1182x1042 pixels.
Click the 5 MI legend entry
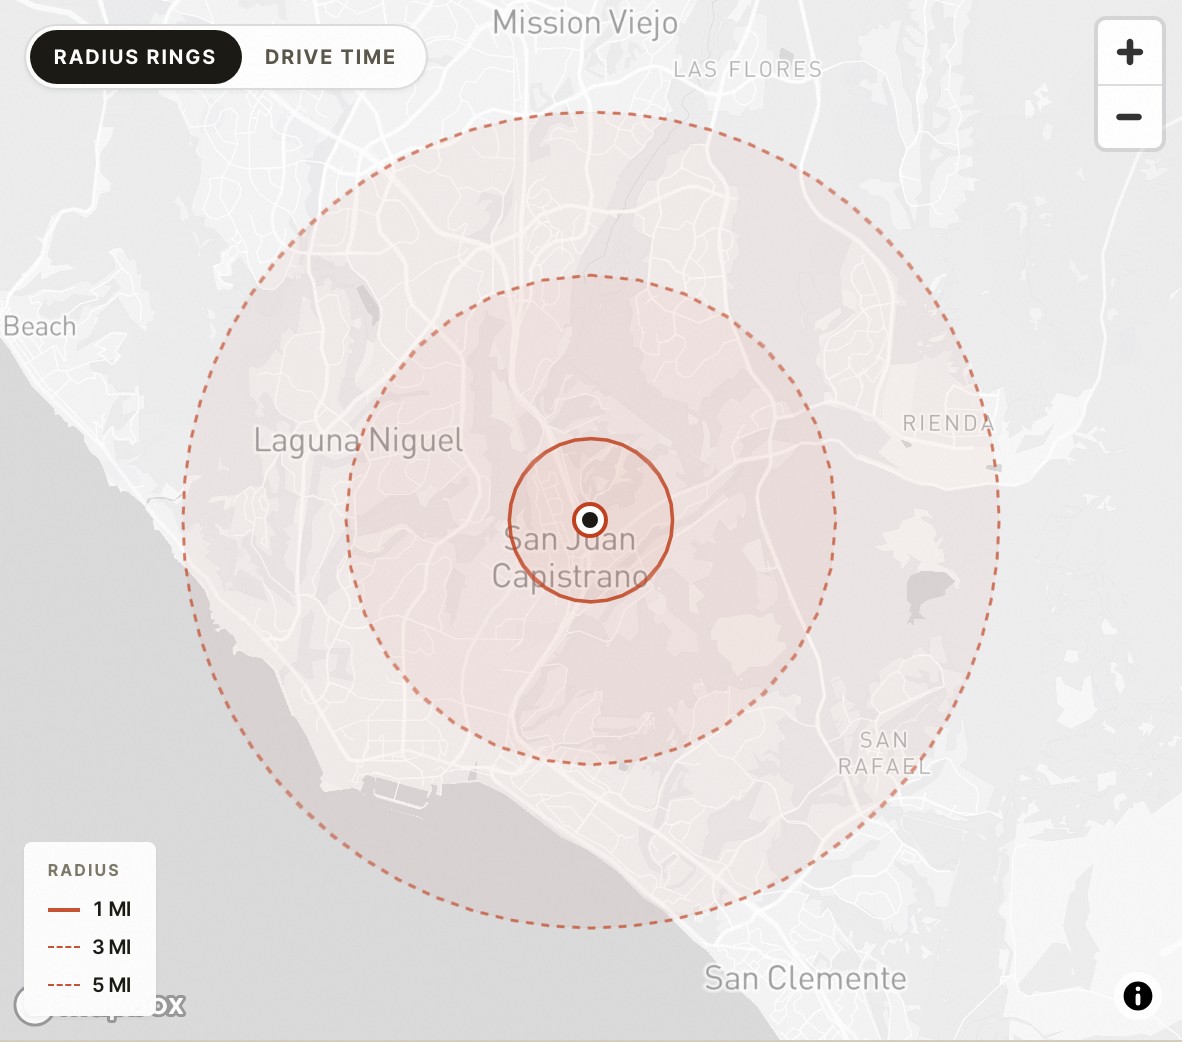[90, 984]
